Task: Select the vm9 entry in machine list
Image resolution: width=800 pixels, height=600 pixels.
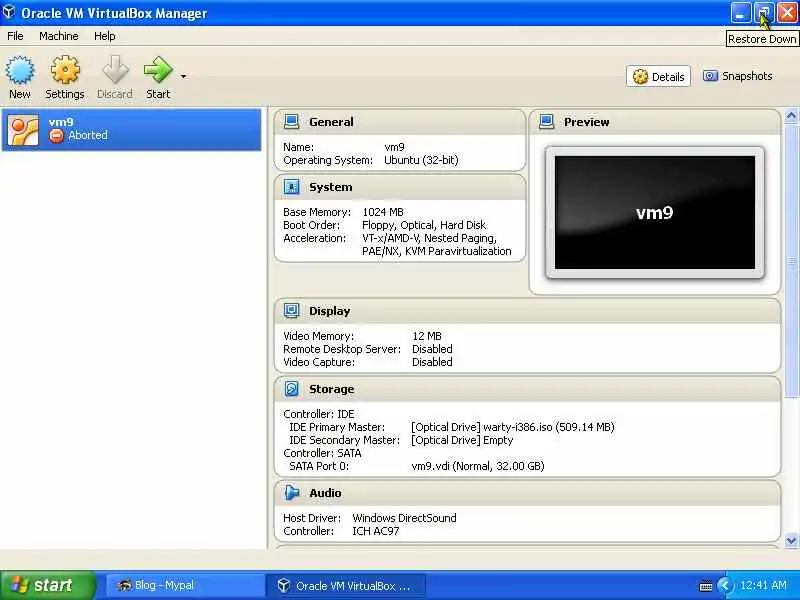Action: pos(132,130)
